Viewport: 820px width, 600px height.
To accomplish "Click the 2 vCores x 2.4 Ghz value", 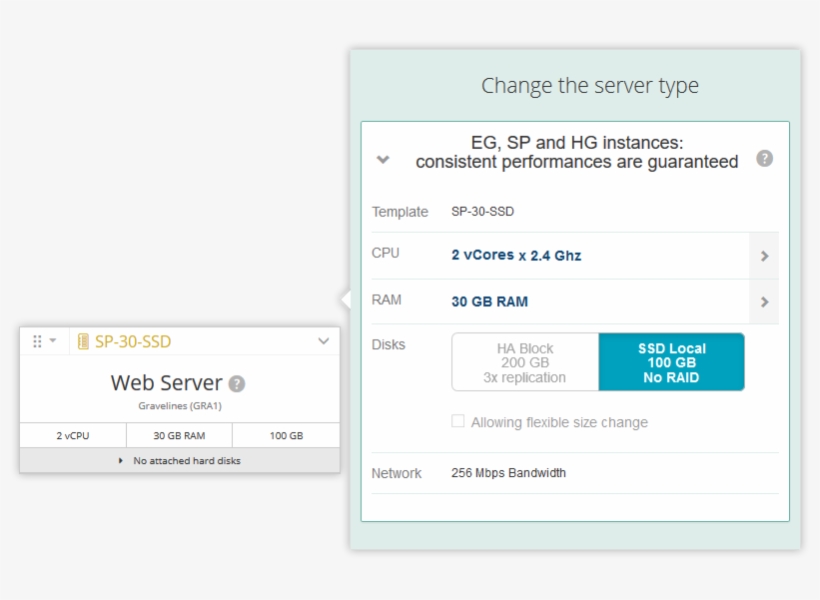I will click(516, 255).
